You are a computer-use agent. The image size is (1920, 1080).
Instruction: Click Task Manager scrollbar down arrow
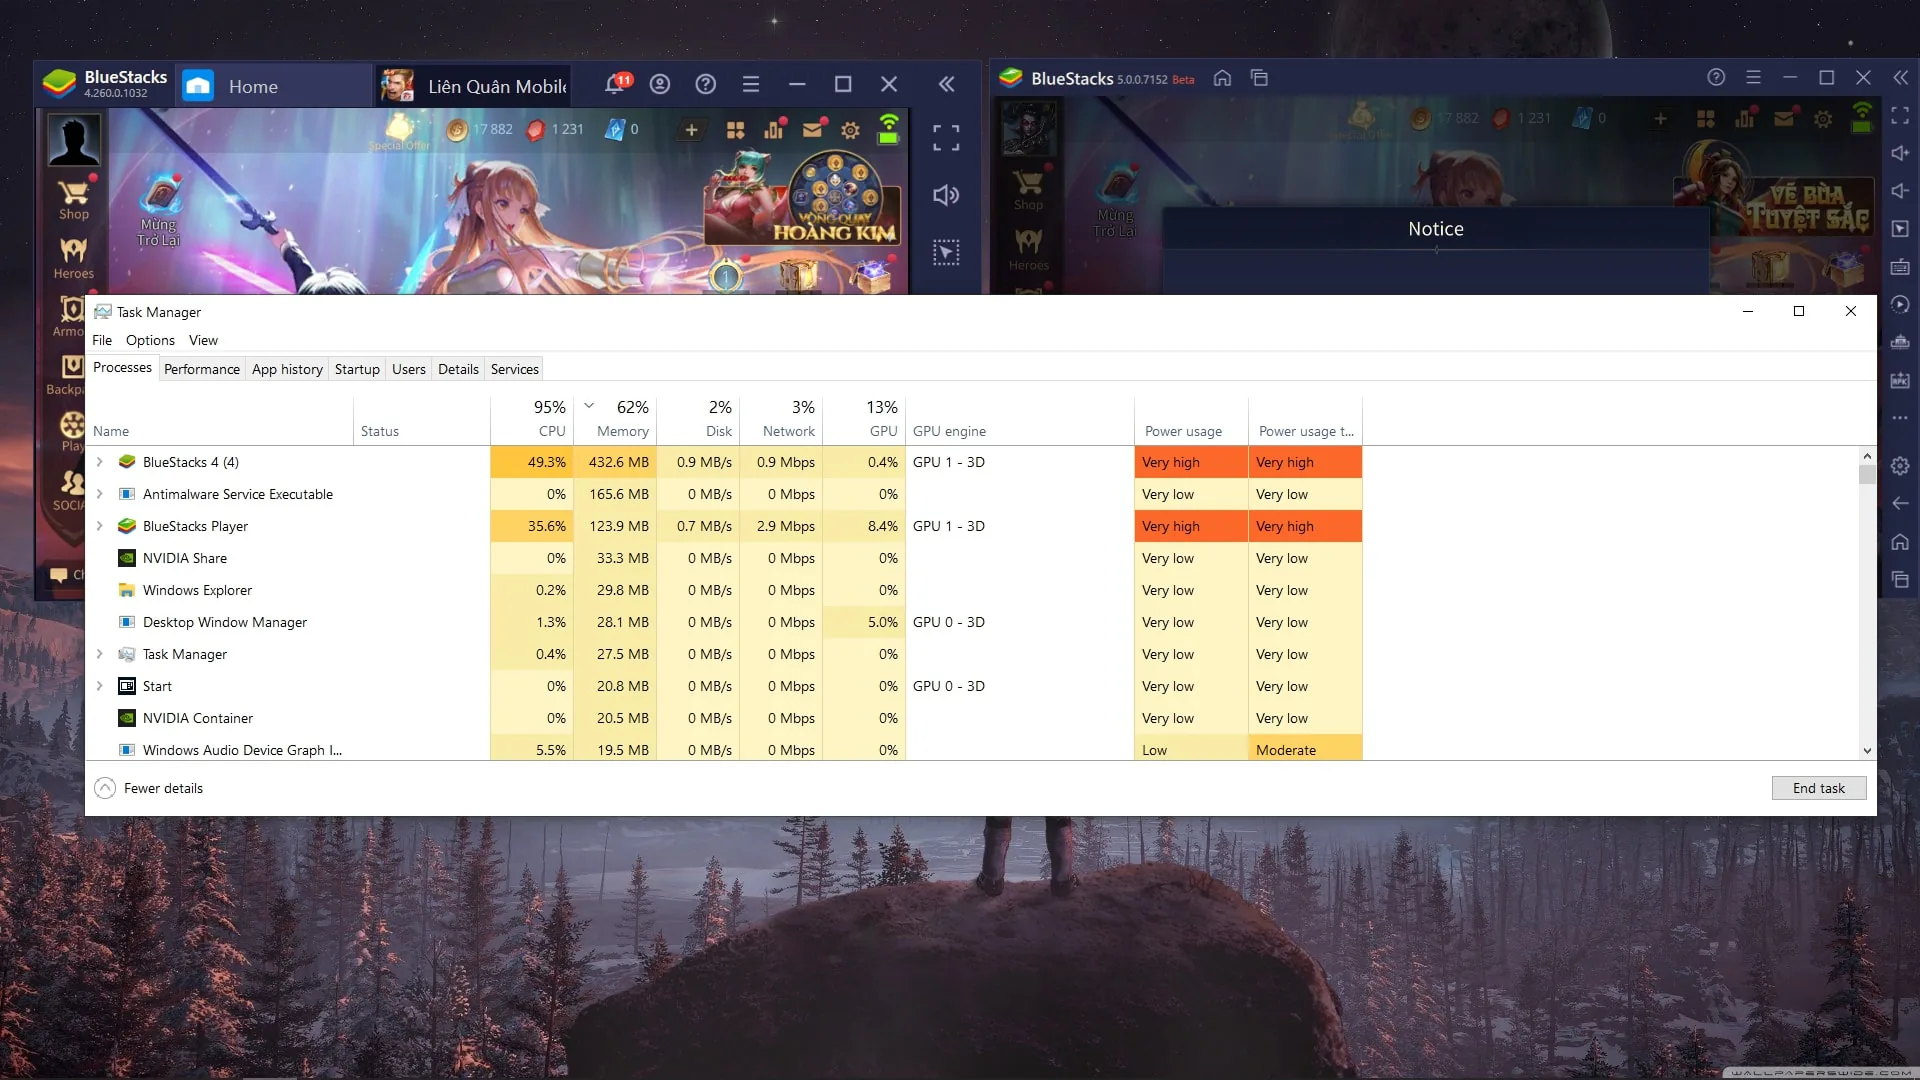click(x=1867, y=751)
